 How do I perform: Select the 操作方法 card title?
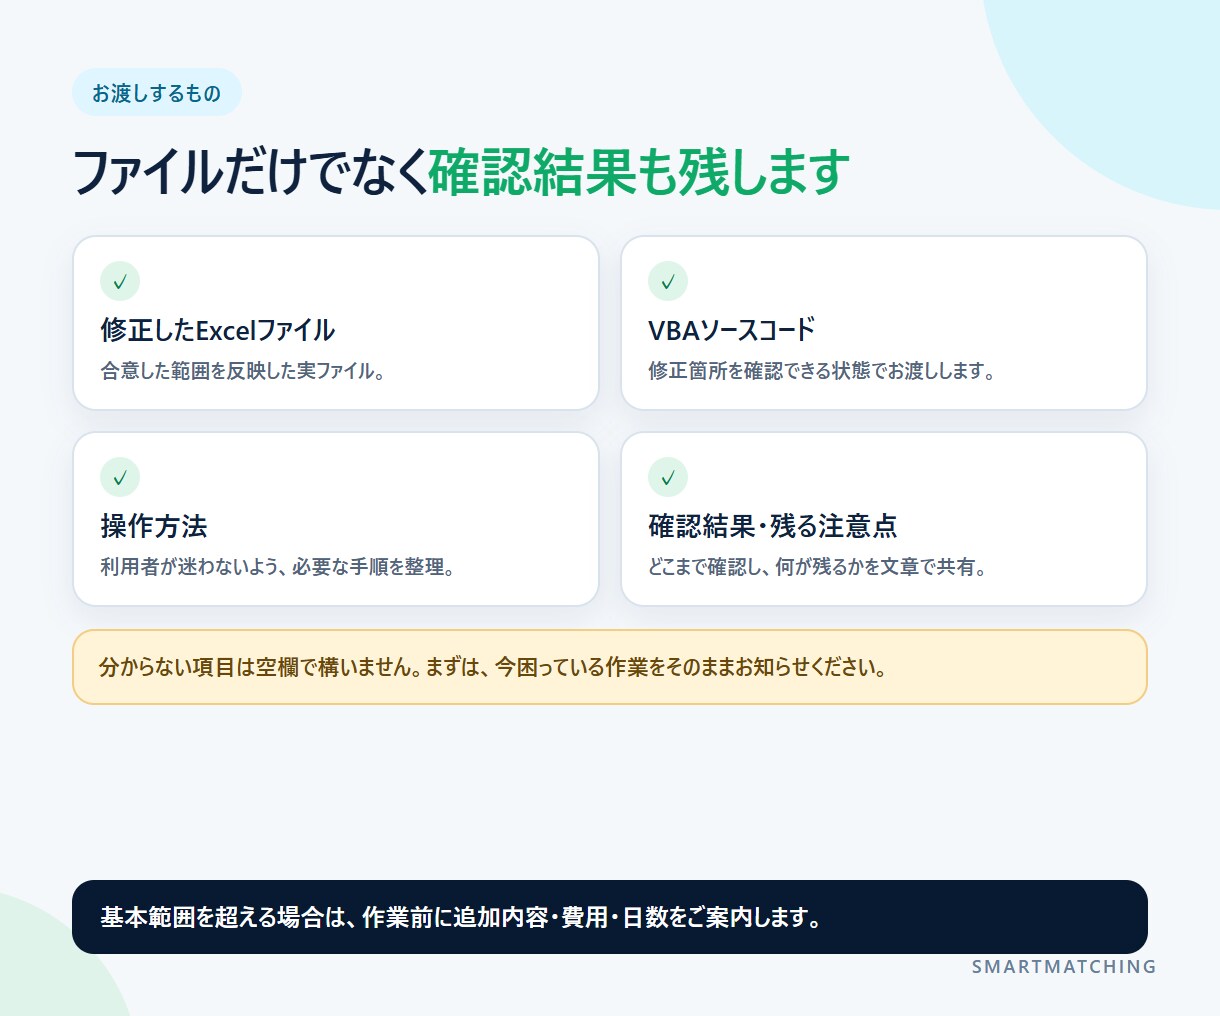(154, 527)
